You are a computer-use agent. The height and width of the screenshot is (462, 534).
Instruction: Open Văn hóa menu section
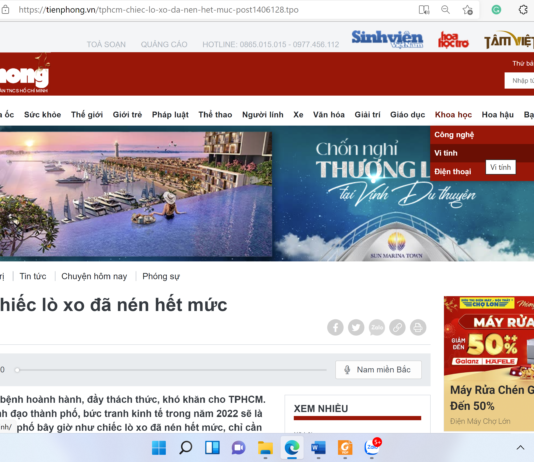(x=329, y=115)
